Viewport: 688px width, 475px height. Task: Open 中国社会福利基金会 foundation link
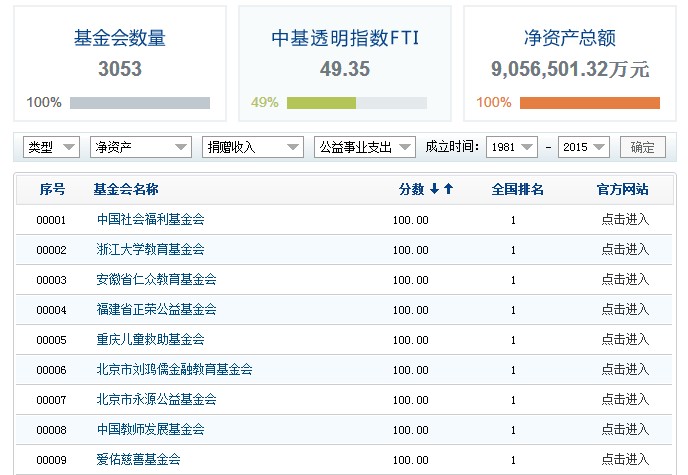(x=150, y=220)
